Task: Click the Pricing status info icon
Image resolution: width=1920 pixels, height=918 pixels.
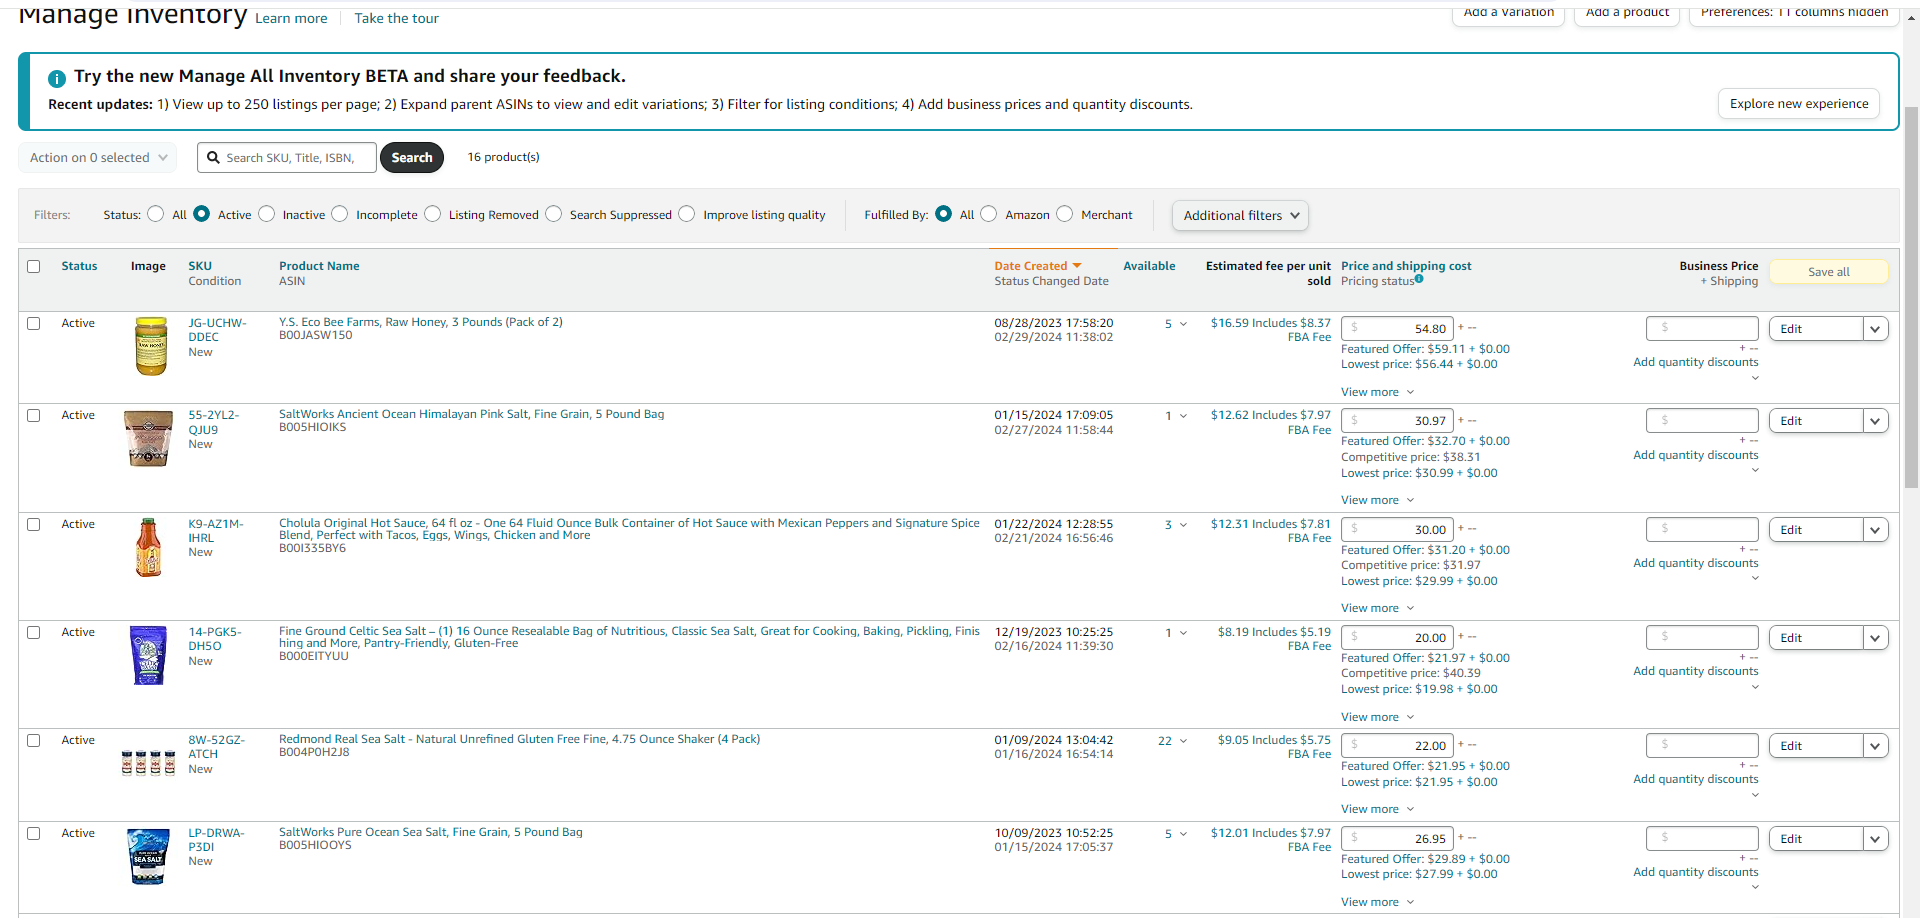Action: (x=1419, y=279)
